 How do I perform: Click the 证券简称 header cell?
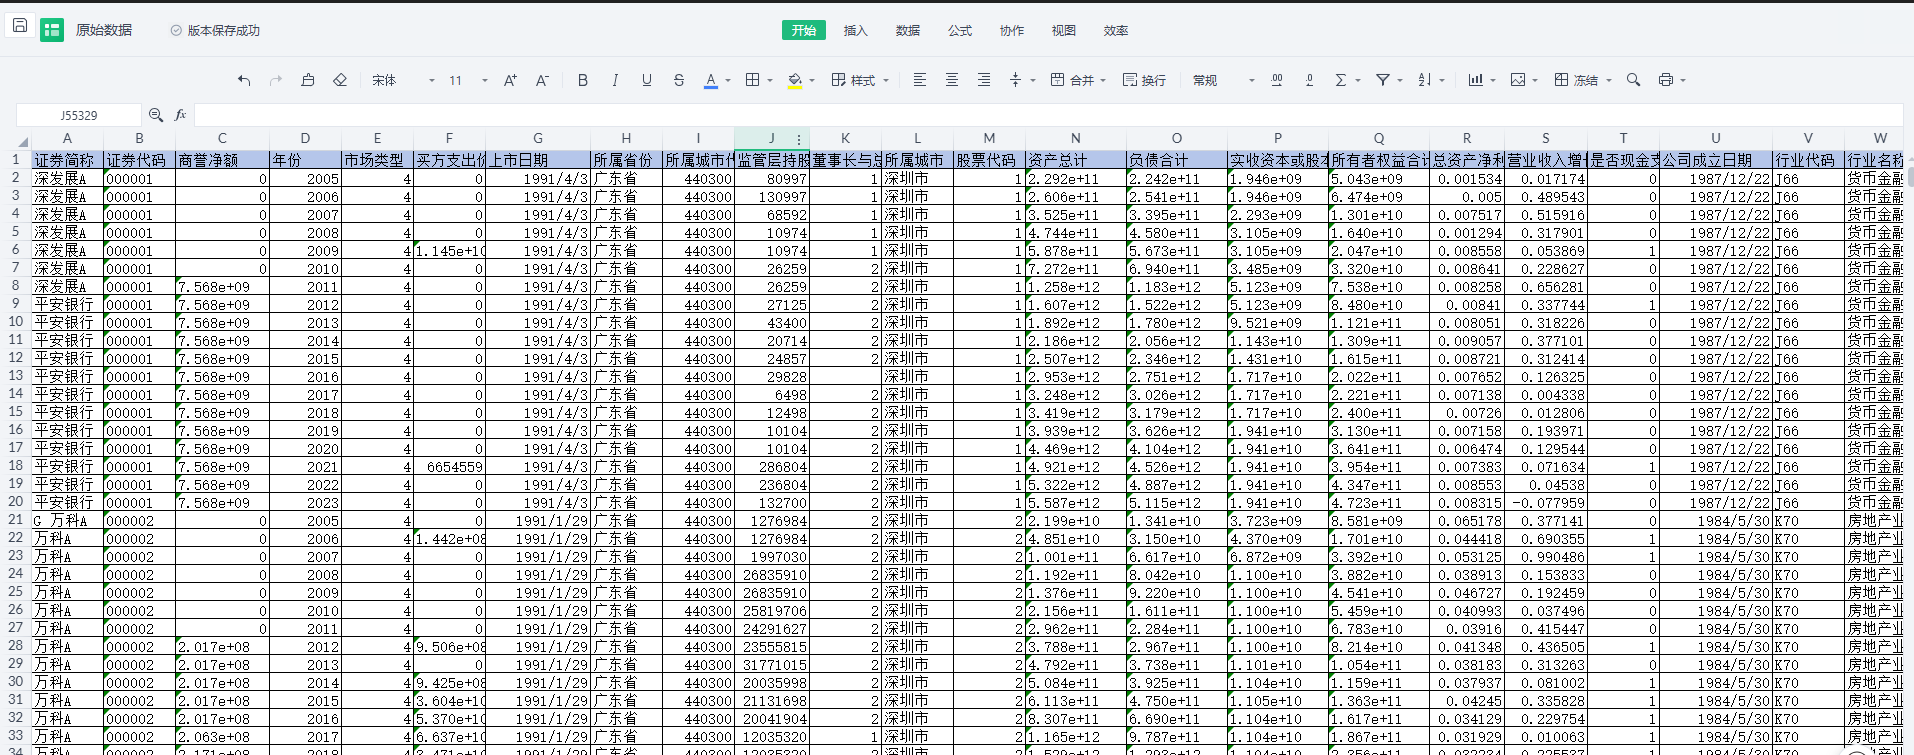pyautogui.click(x=67, y=160)
